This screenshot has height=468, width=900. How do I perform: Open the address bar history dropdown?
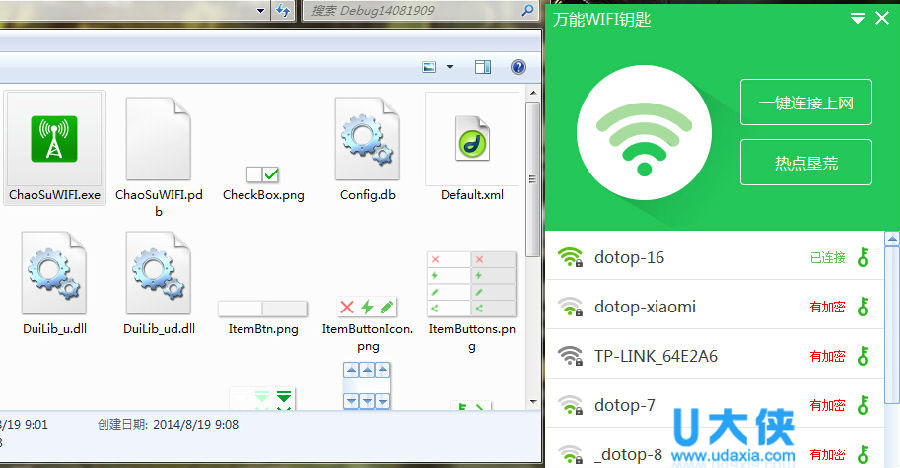point(260,10)
